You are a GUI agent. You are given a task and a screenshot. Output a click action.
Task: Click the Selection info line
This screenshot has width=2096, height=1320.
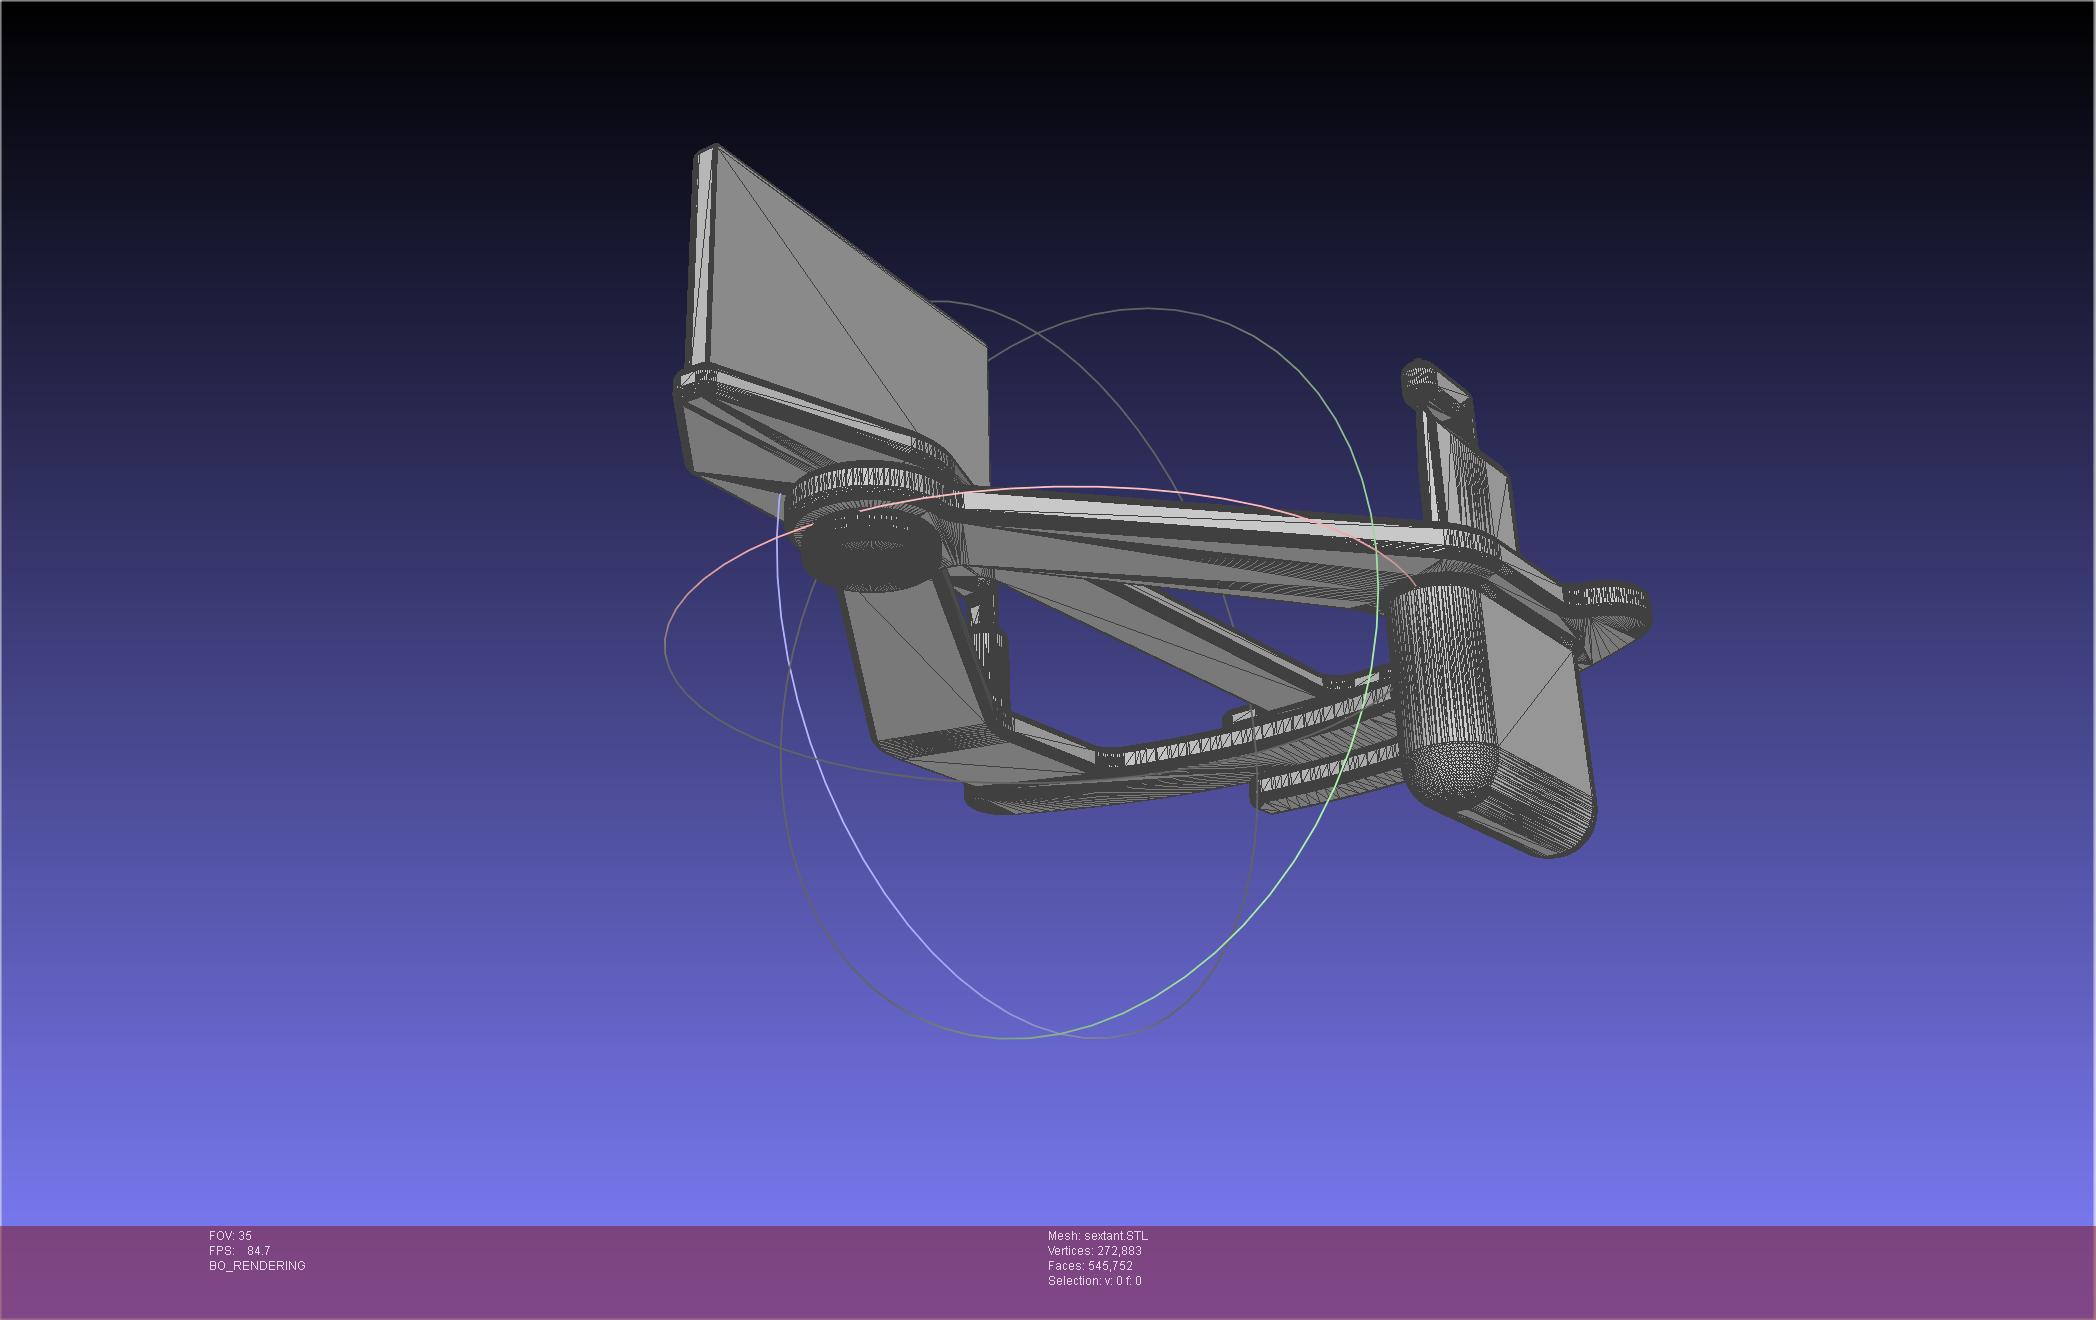tap(1094, 1281)
